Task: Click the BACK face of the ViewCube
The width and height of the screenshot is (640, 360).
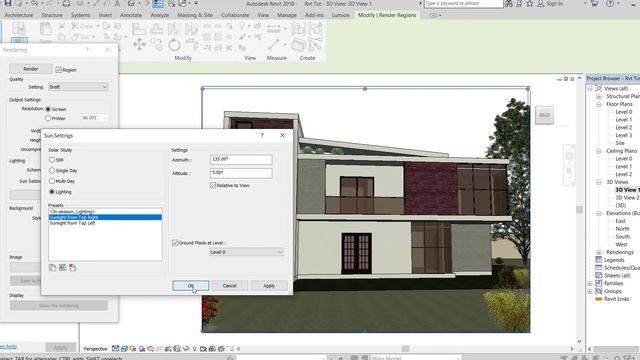Action: pyautogui.click(x=544, y=115)
